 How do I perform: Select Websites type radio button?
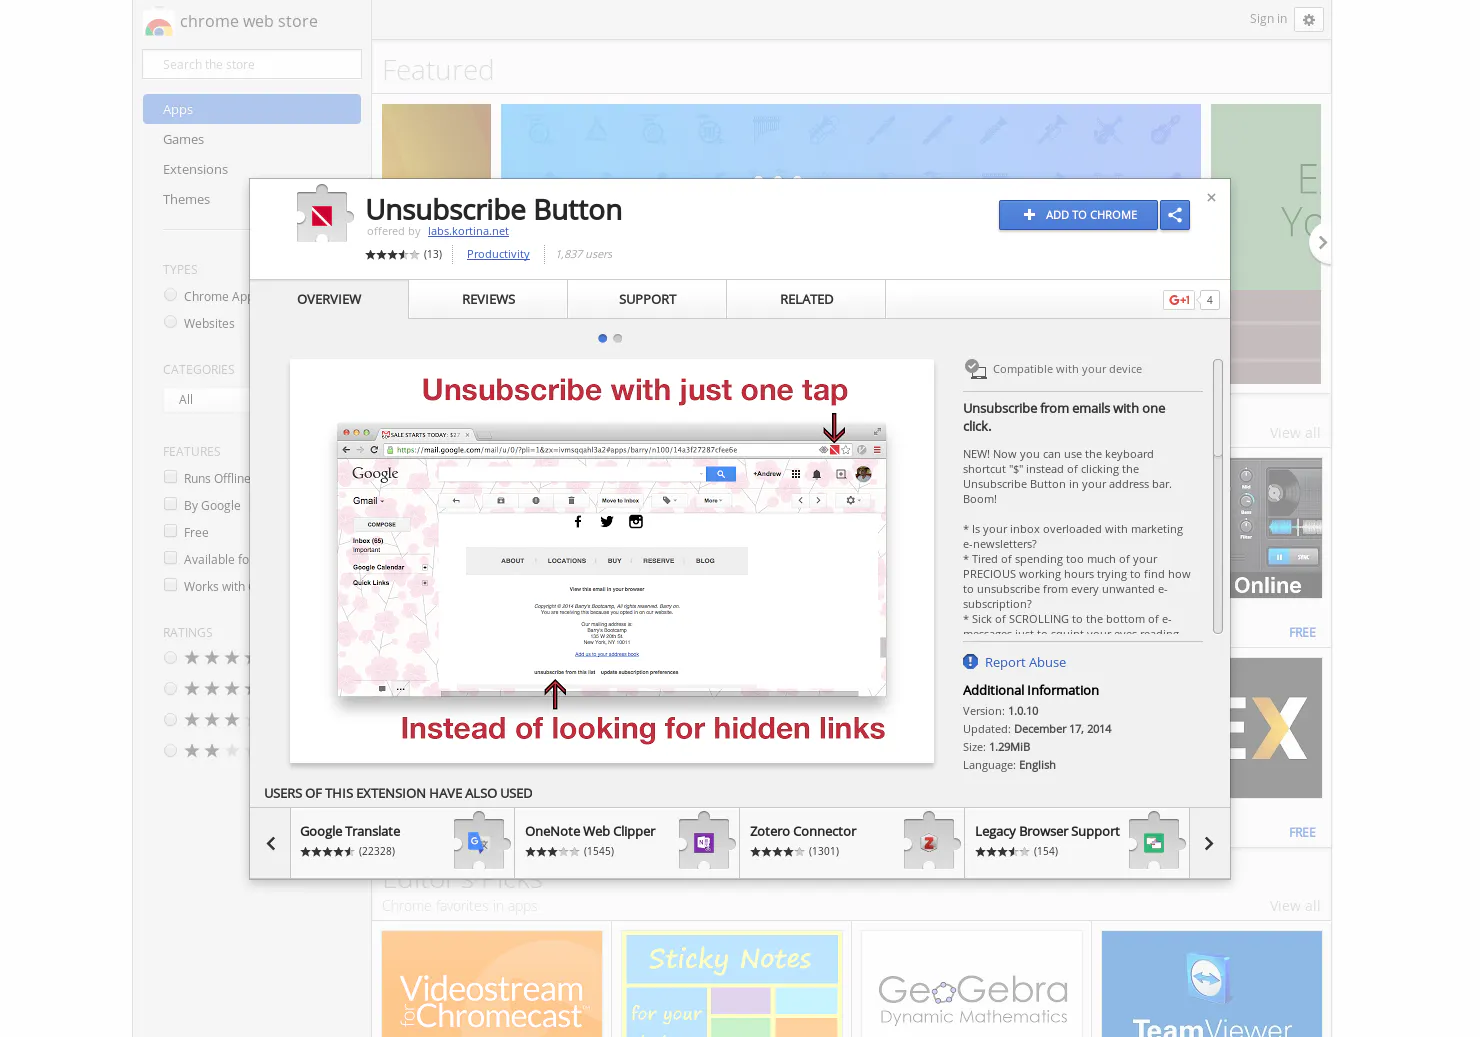[171, 323]
